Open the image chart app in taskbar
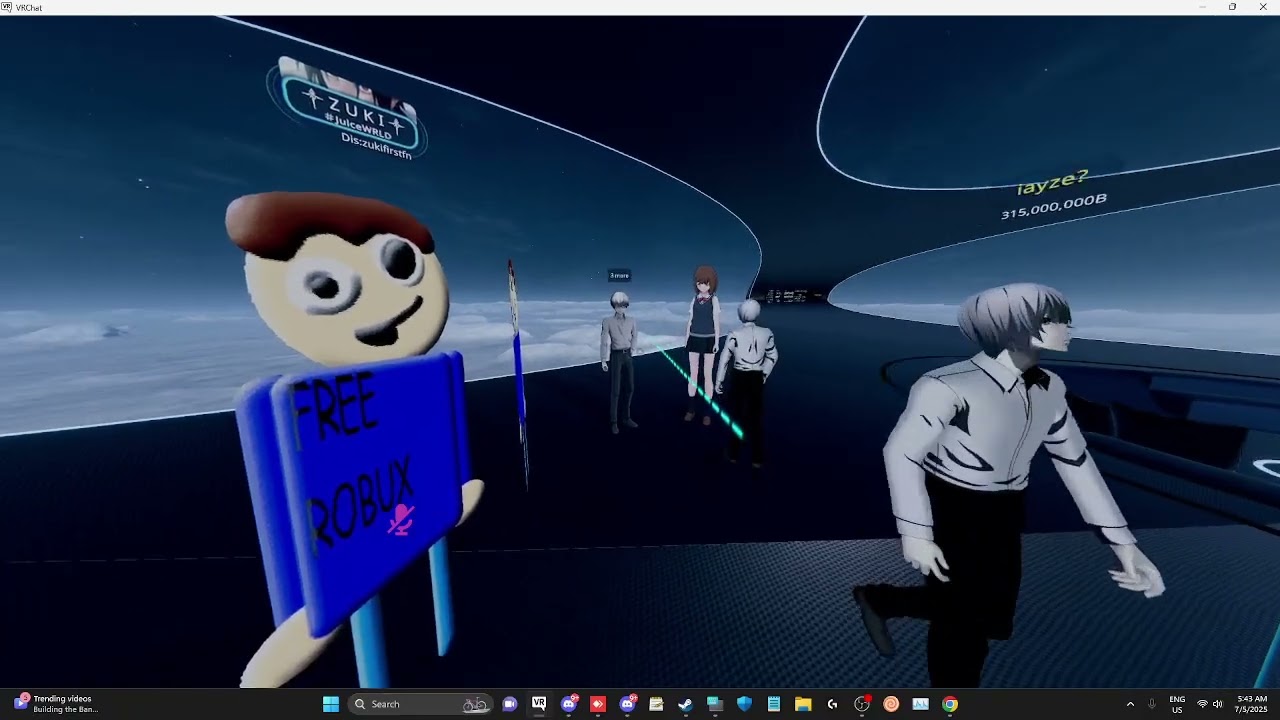This screenshot has height=720, width=1280. tap(920, 704)
